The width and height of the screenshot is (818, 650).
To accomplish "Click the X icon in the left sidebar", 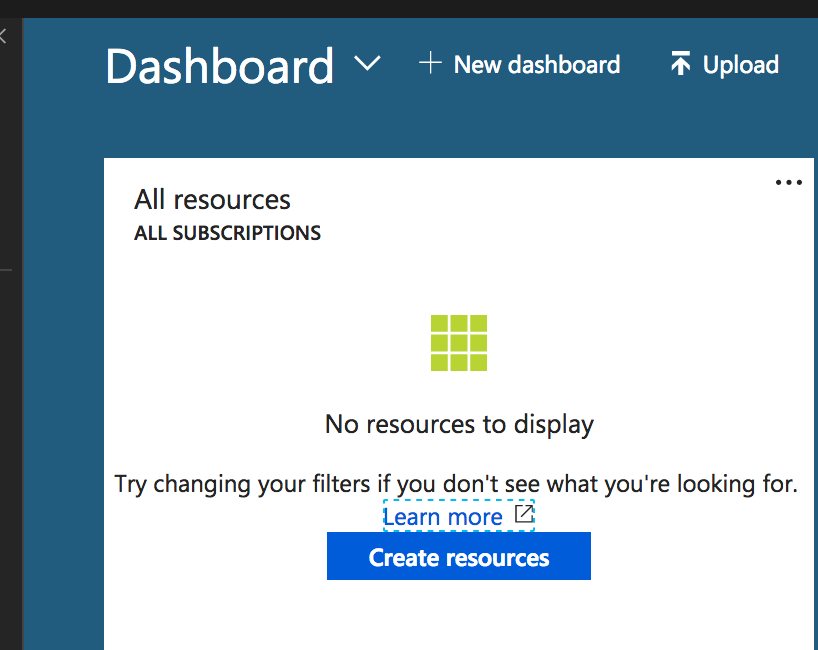I will [x=3, y=36].
